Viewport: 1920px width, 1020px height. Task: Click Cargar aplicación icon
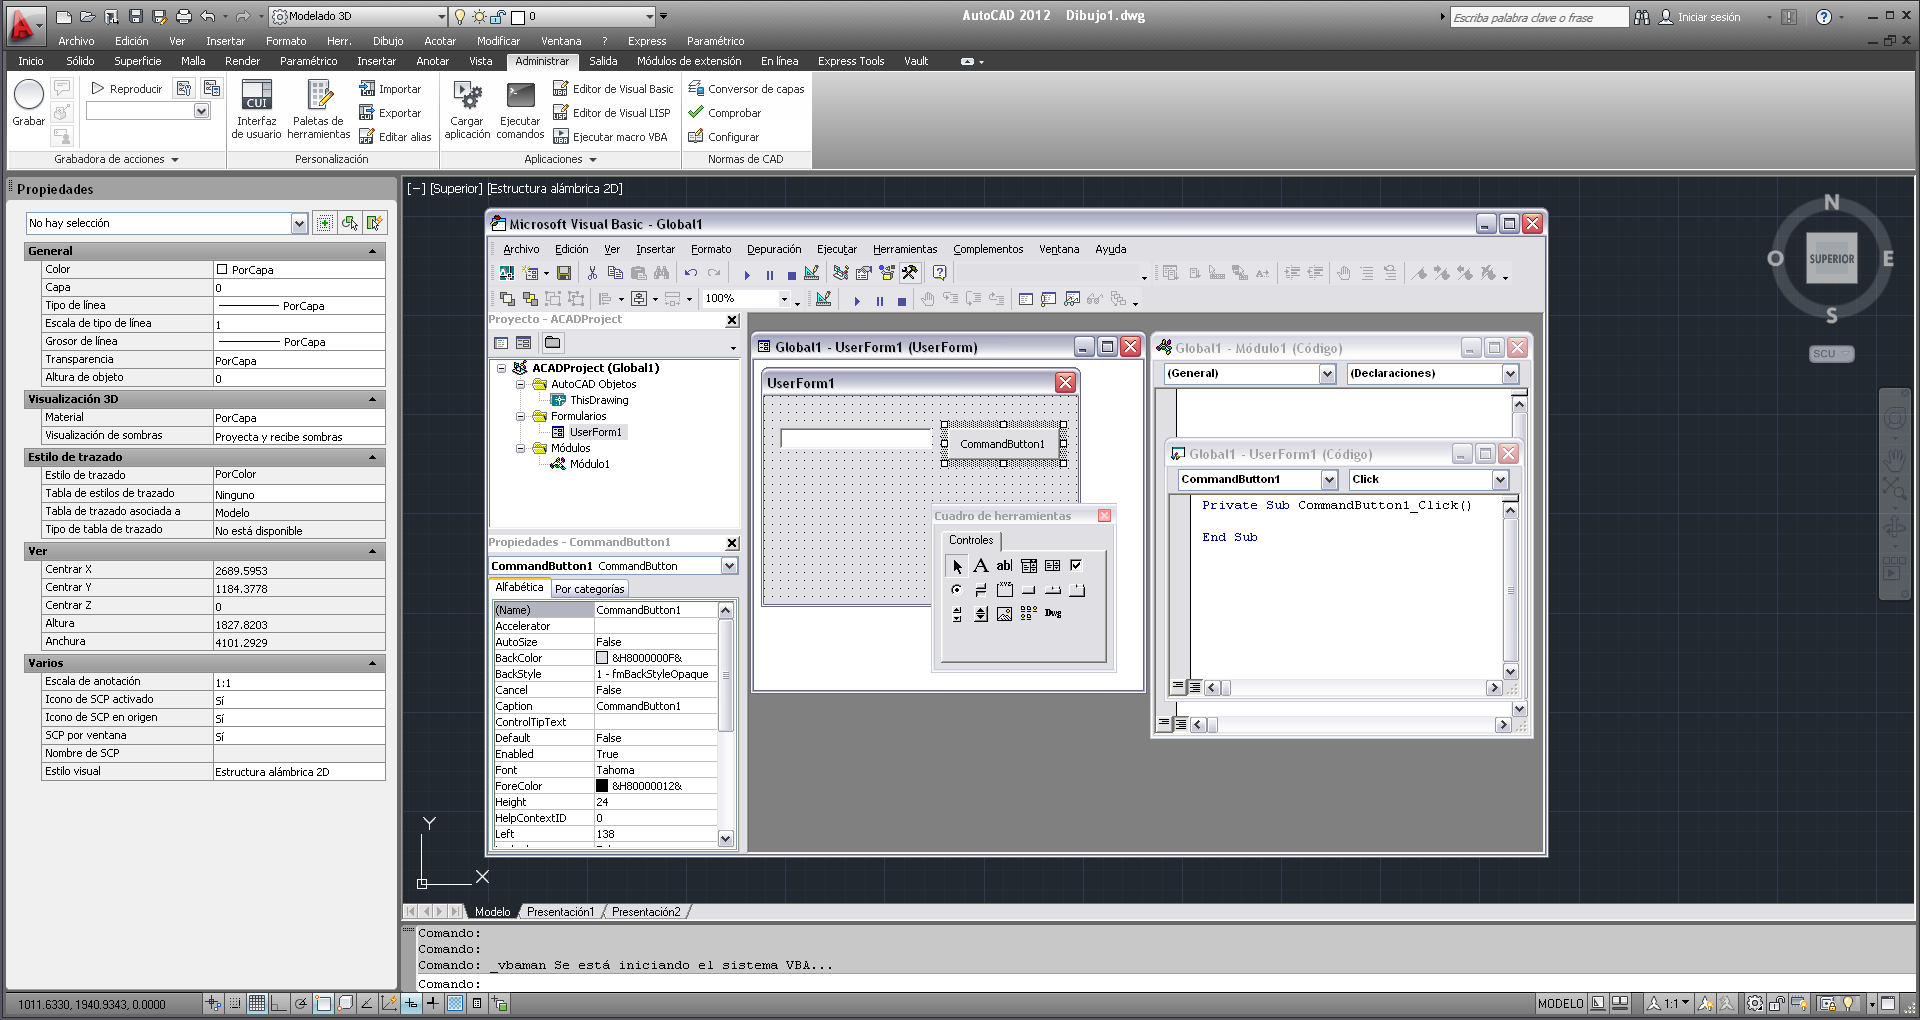467,109
